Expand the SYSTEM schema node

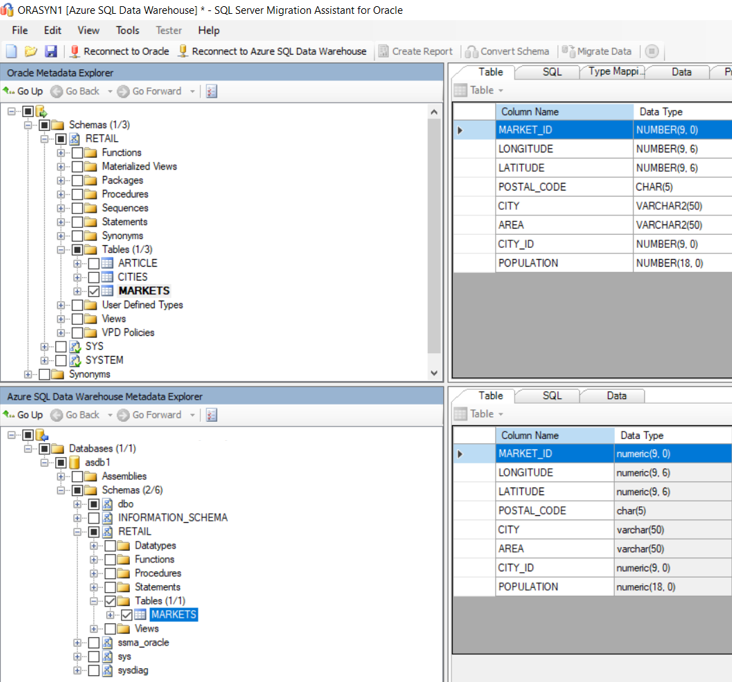[x=44, y=360]
